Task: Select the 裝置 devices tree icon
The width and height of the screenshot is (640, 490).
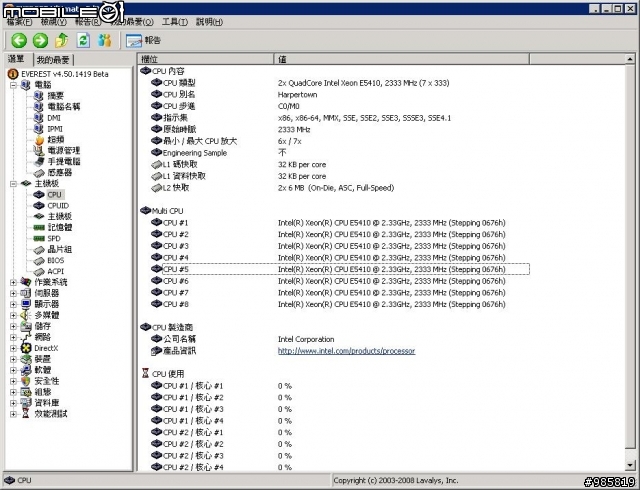Action: [26, 359]
